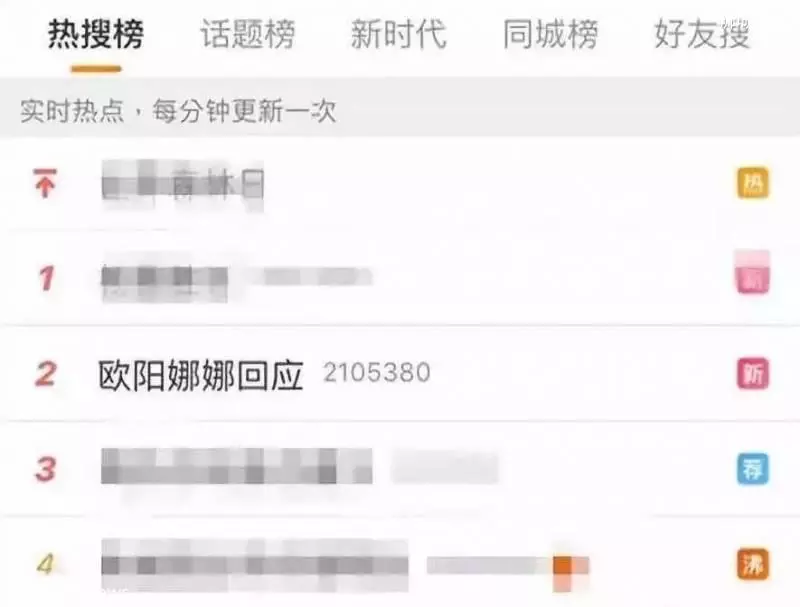Switch to the 好友搜 tab
Image resolution: width=800 pixels, height=607 pixels.
702,34
